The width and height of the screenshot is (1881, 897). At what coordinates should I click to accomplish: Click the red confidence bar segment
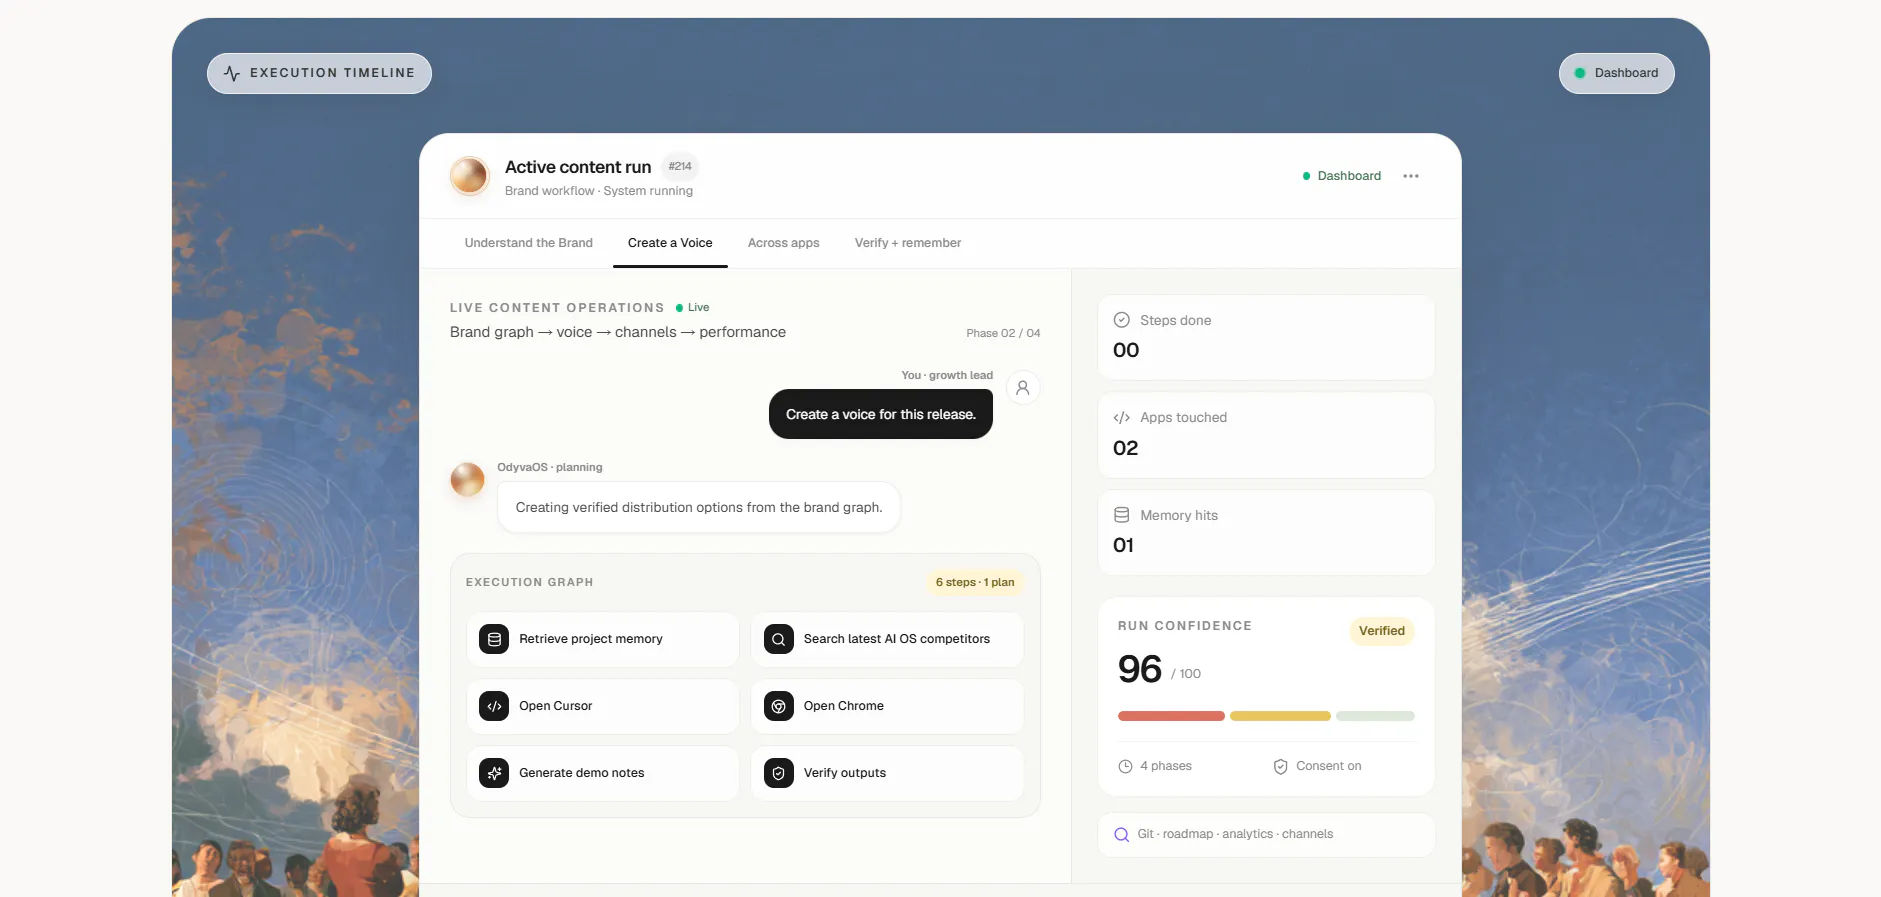(1171, 716)
